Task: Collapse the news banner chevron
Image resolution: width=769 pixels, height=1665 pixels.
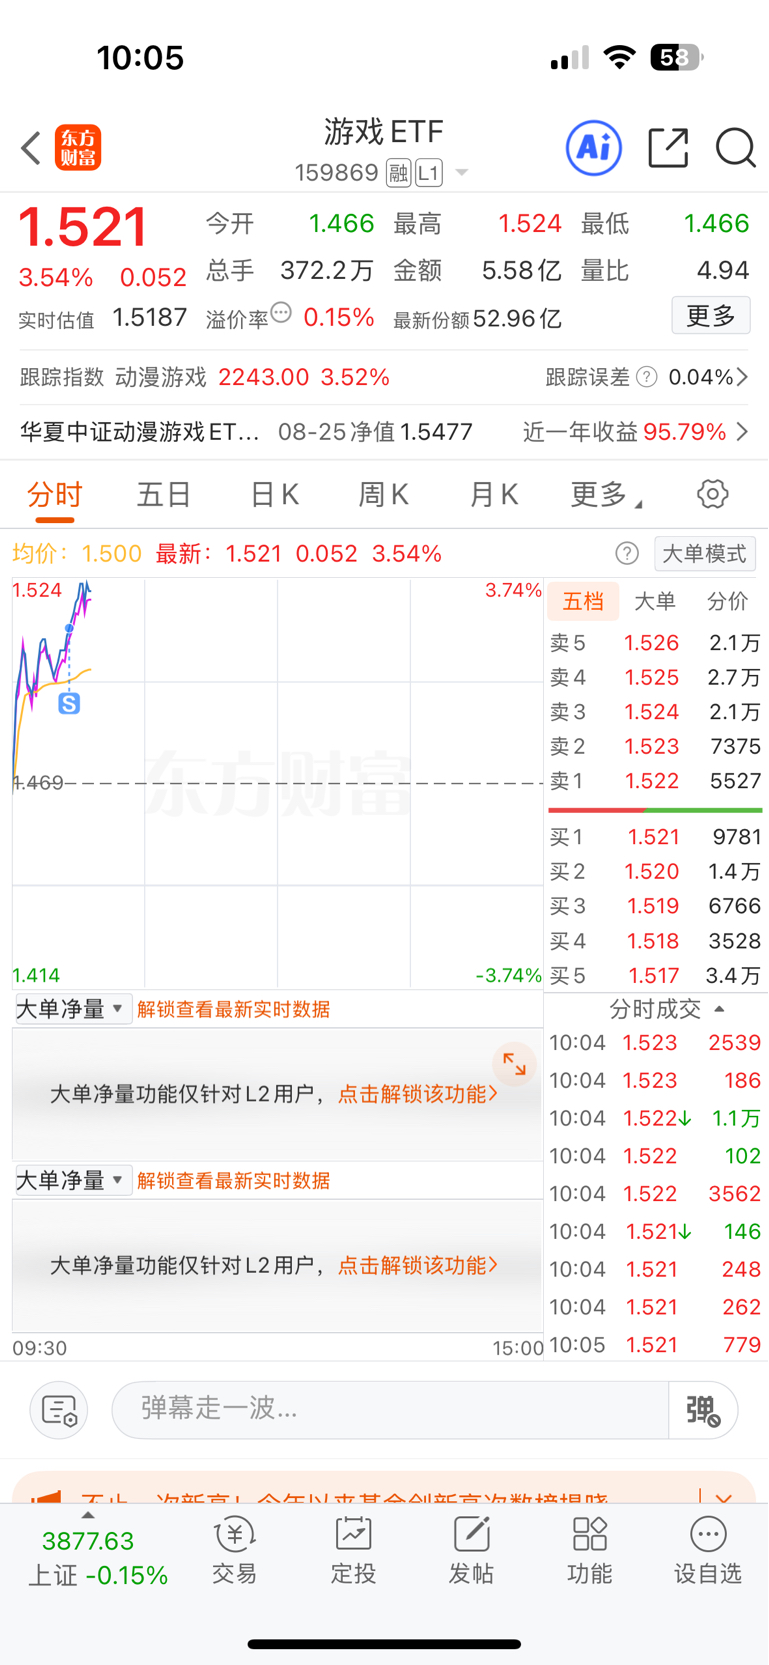Action: [725, 1497]
